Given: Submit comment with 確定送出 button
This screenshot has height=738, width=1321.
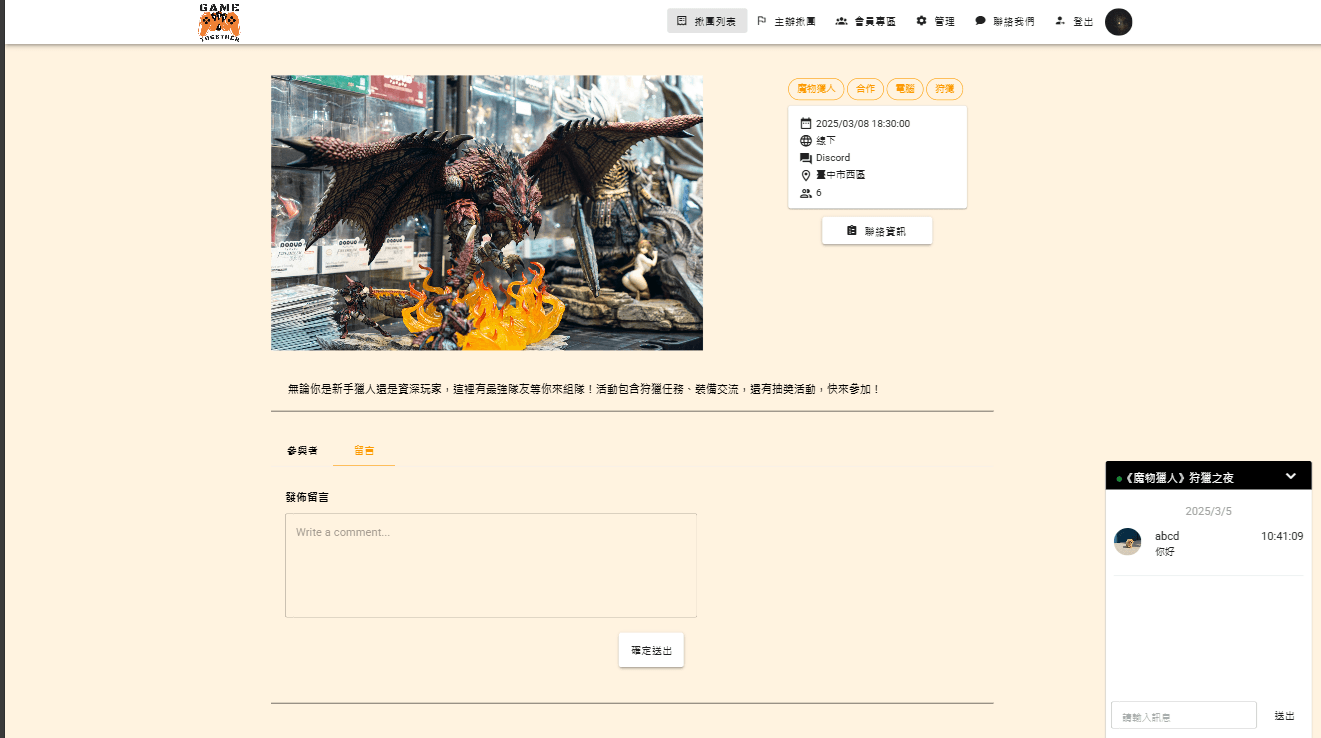Looking at the screenshot, I should tap(651, 650).
